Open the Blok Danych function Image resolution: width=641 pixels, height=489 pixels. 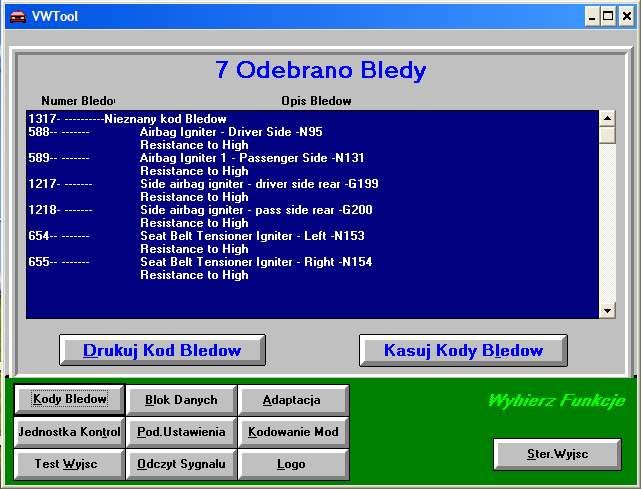(x=181, y=400)
